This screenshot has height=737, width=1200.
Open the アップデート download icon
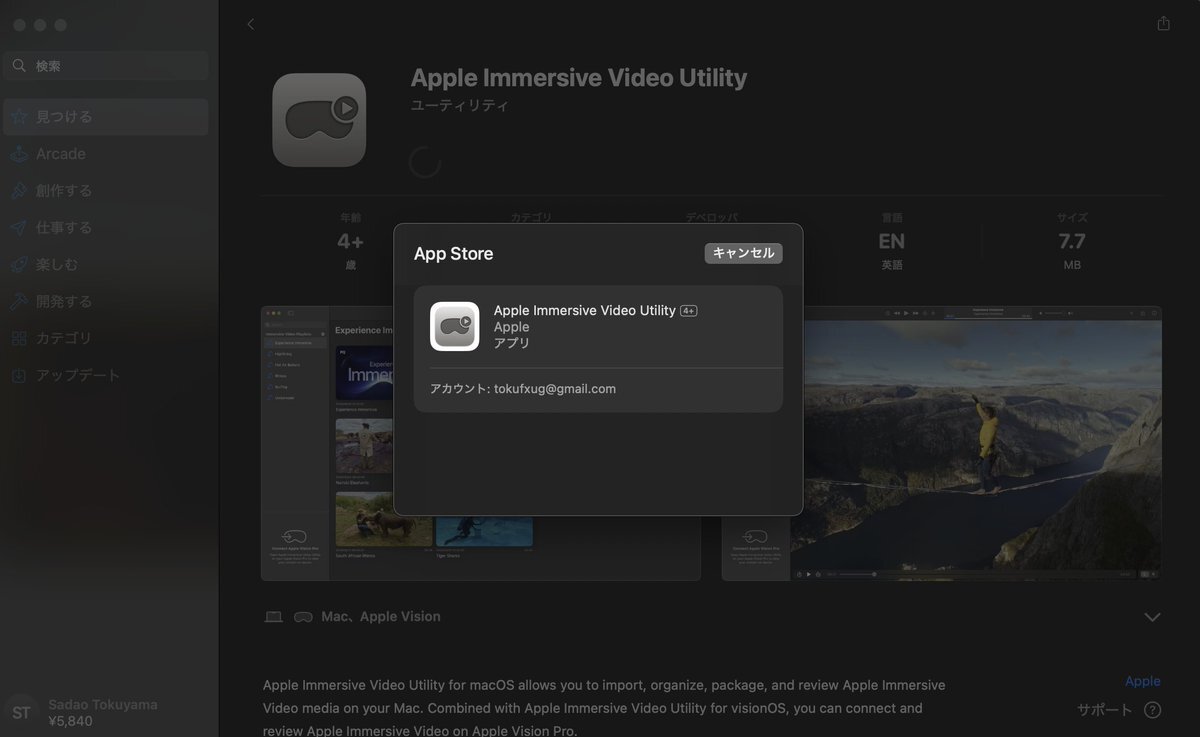click(x=19, y=376)
